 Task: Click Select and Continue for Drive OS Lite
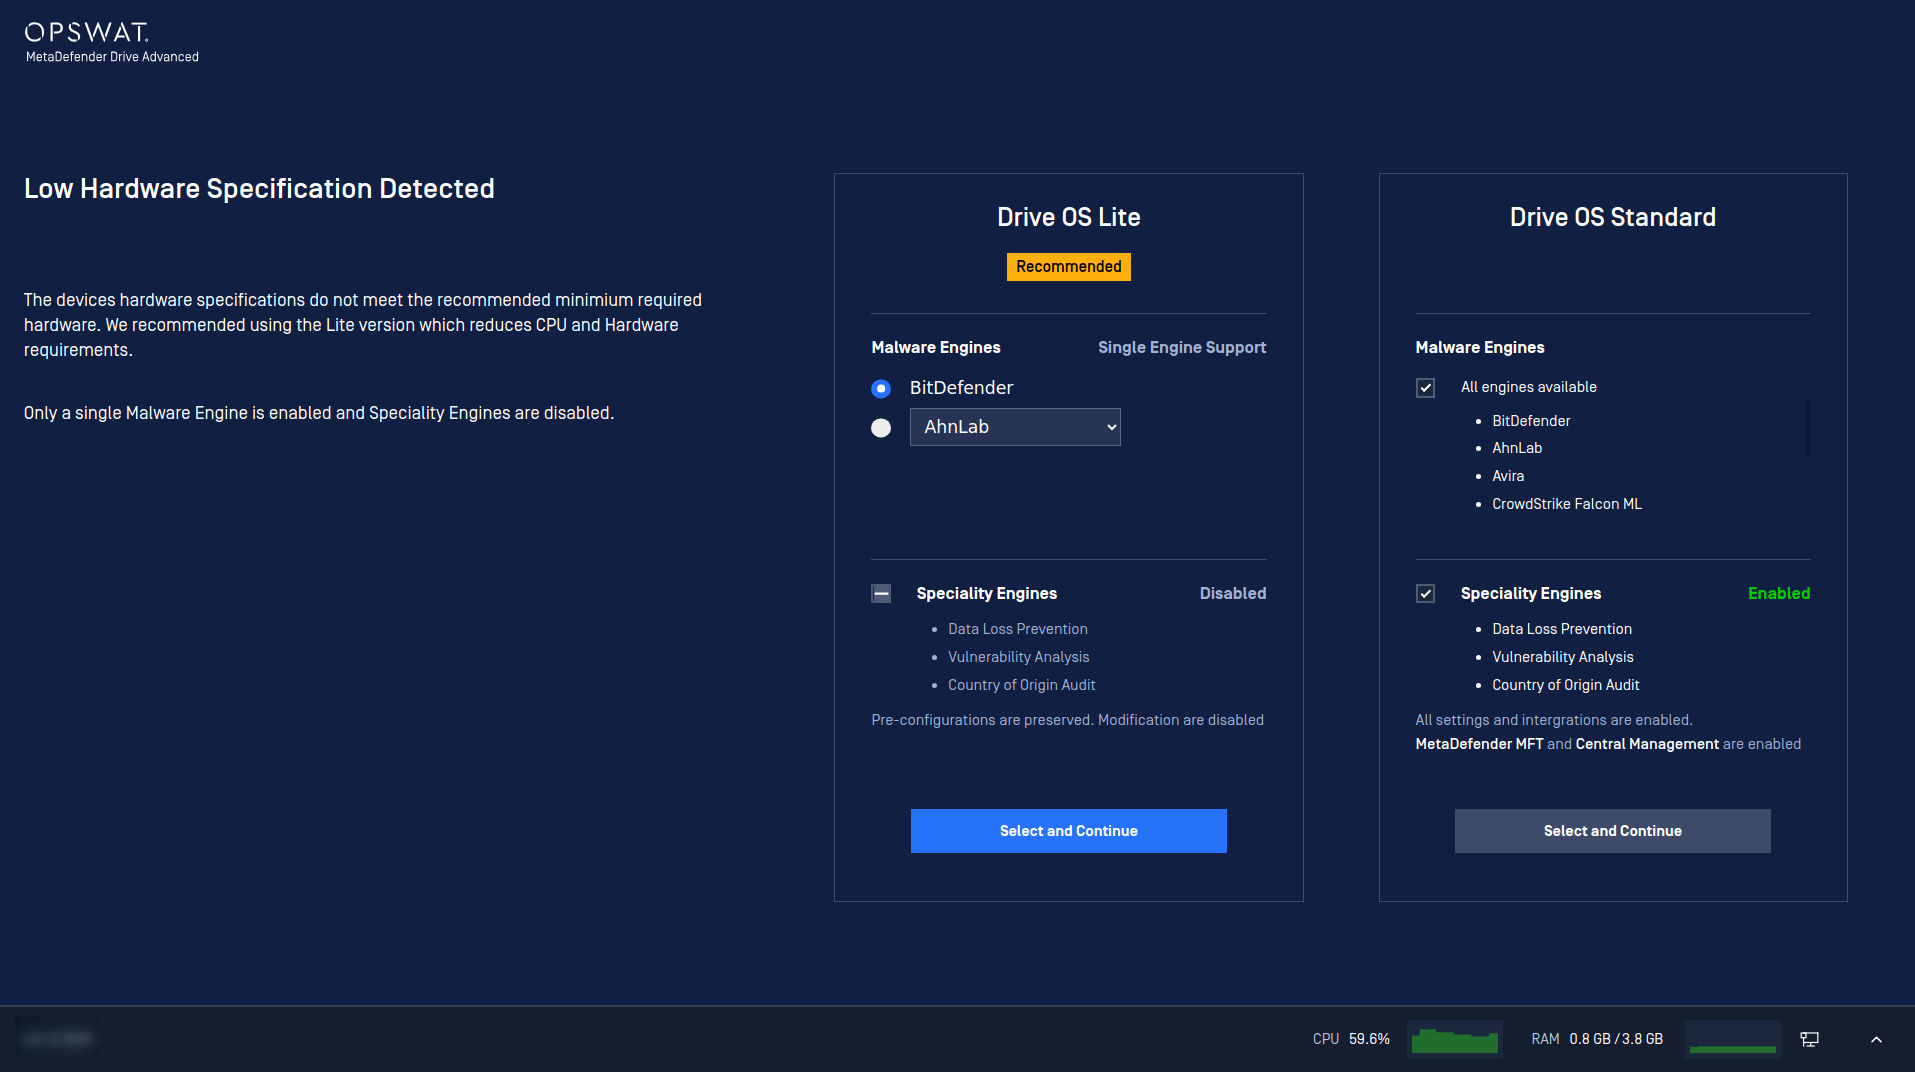point(1069,831)
